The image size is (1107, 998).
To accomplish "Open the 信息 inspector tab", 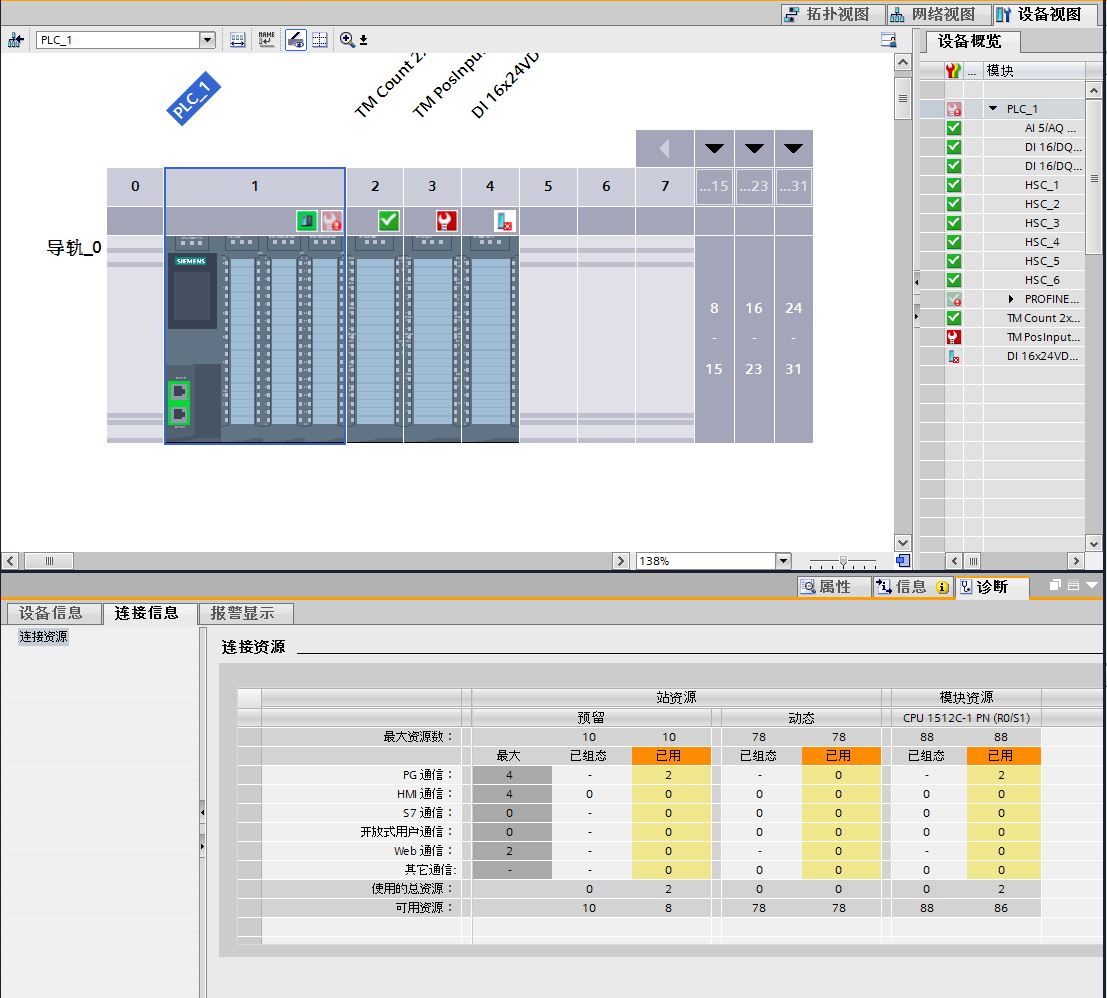I will point(911,587).
